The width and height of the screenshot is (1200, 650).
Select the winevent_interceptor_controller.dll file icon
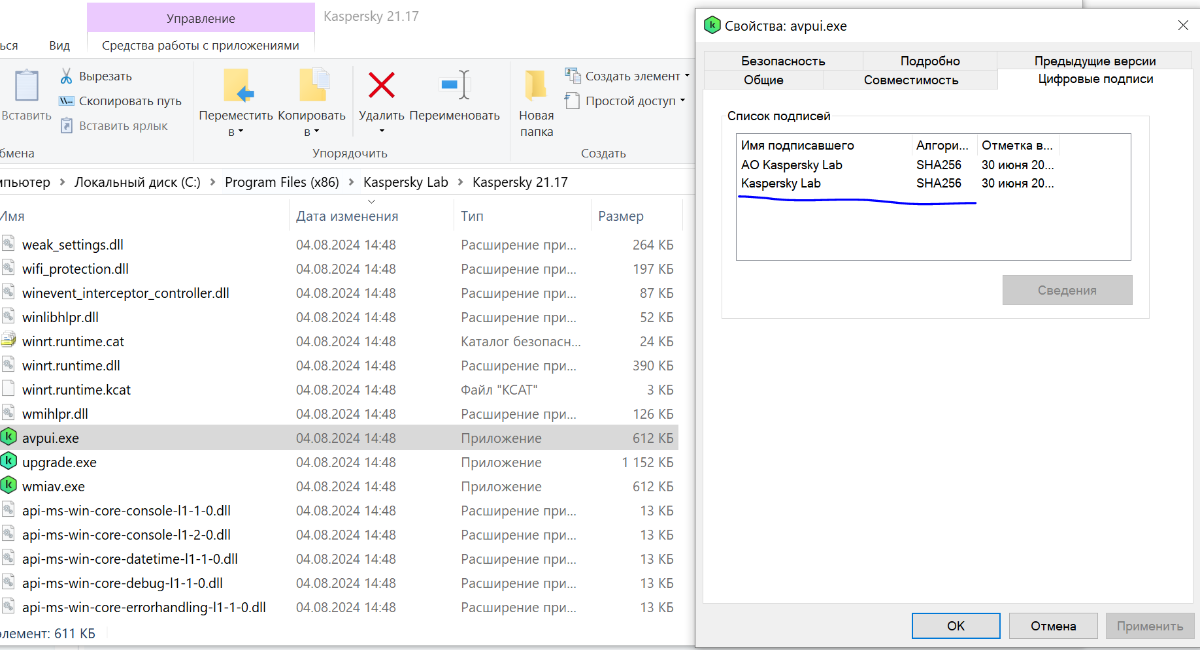(9, 293)
